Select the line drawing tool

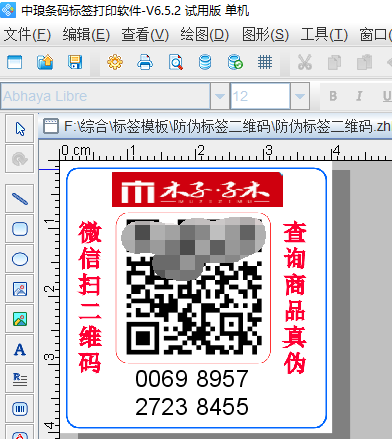[x=20, y=199]
